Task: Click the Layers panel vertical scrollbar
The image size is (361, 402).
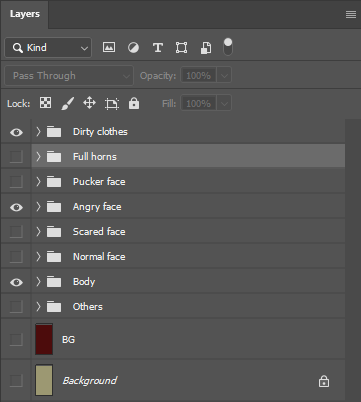Action: [353, 260]
